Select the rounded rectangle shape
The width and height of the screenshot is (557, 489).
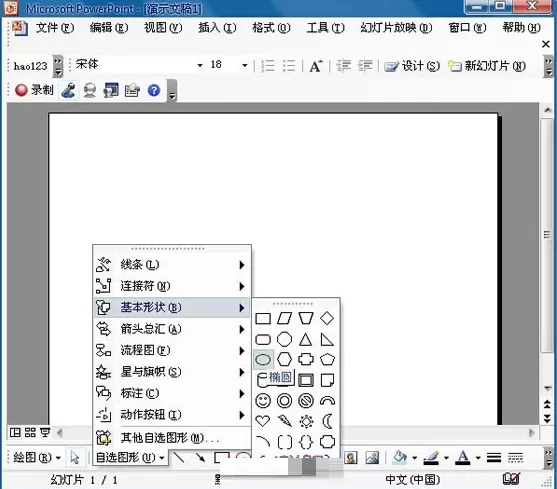pyautogui.click(x=263, y=339)
